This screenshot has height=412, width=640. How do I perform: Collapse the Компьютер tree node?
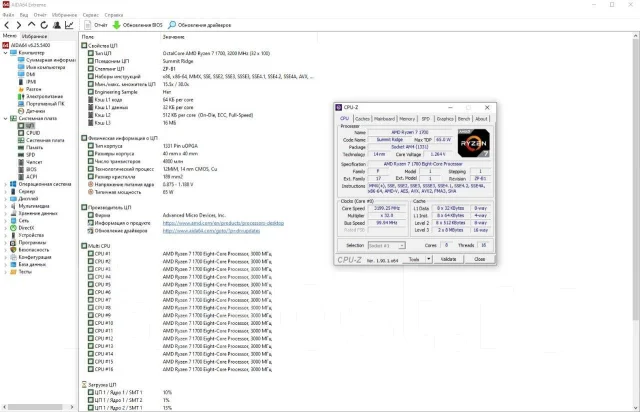(x=5, y=53)
